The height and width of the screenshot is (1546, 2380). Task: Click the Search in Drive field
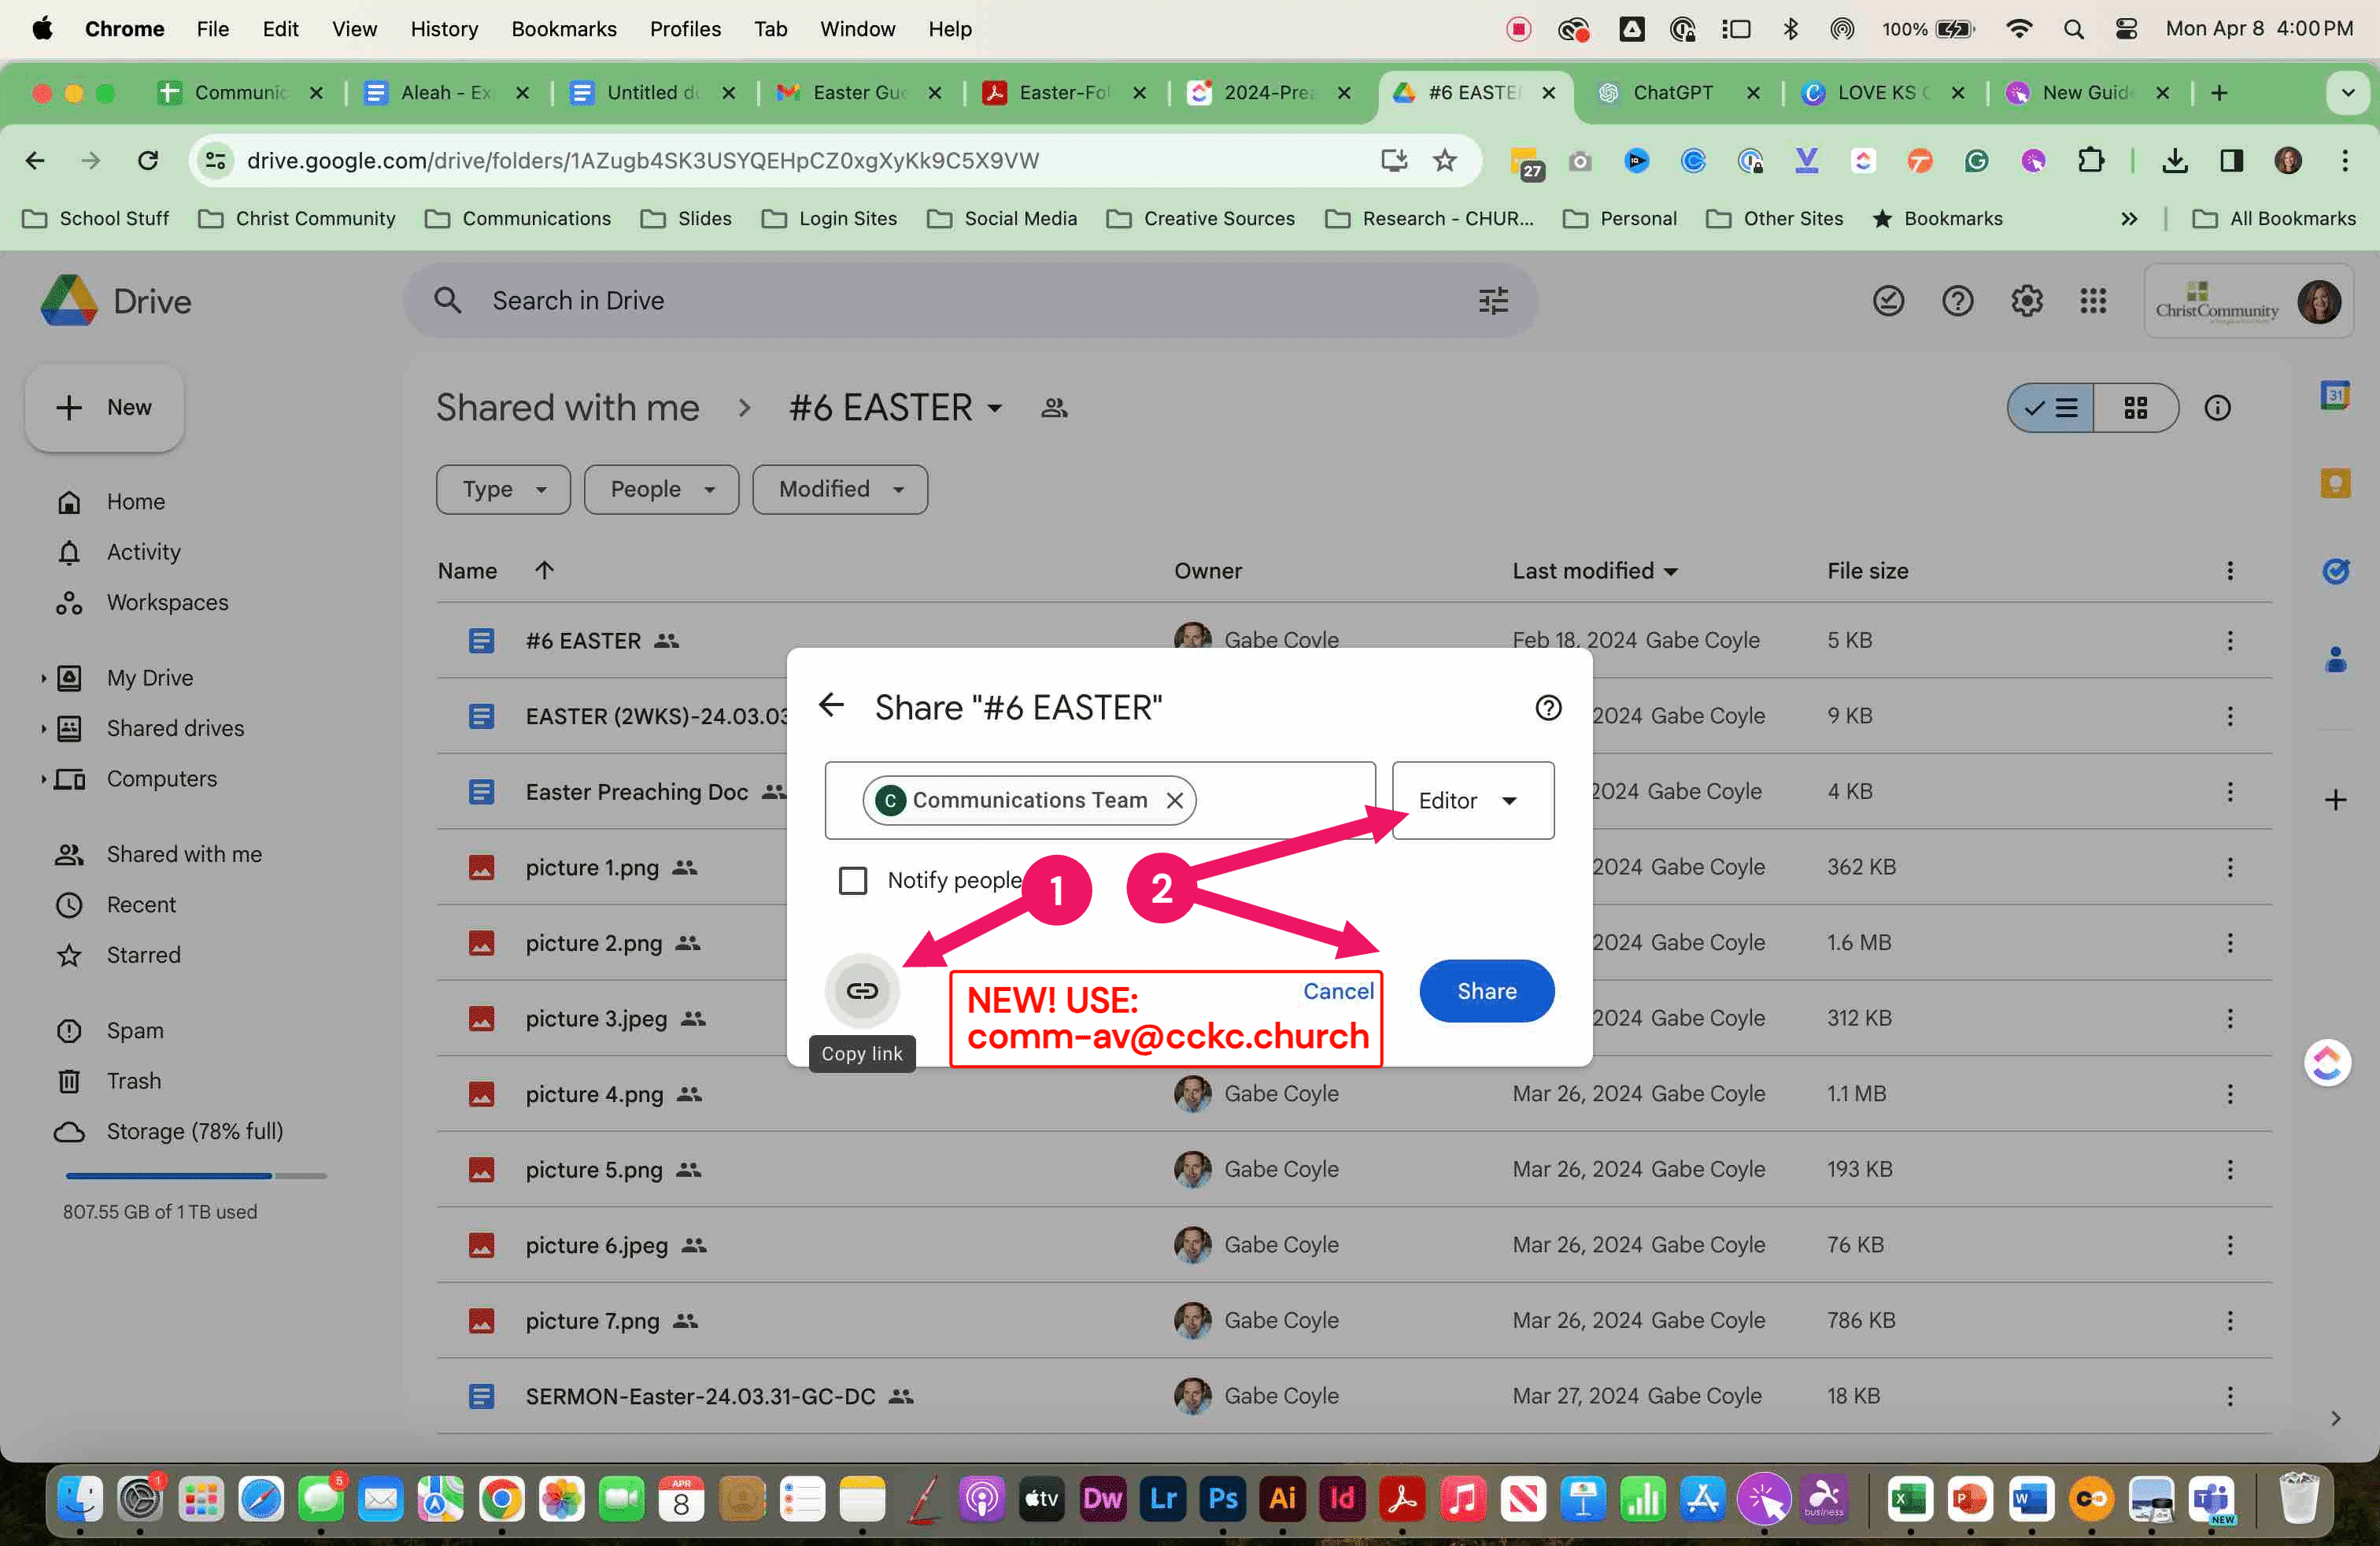(x=970, y=301)
